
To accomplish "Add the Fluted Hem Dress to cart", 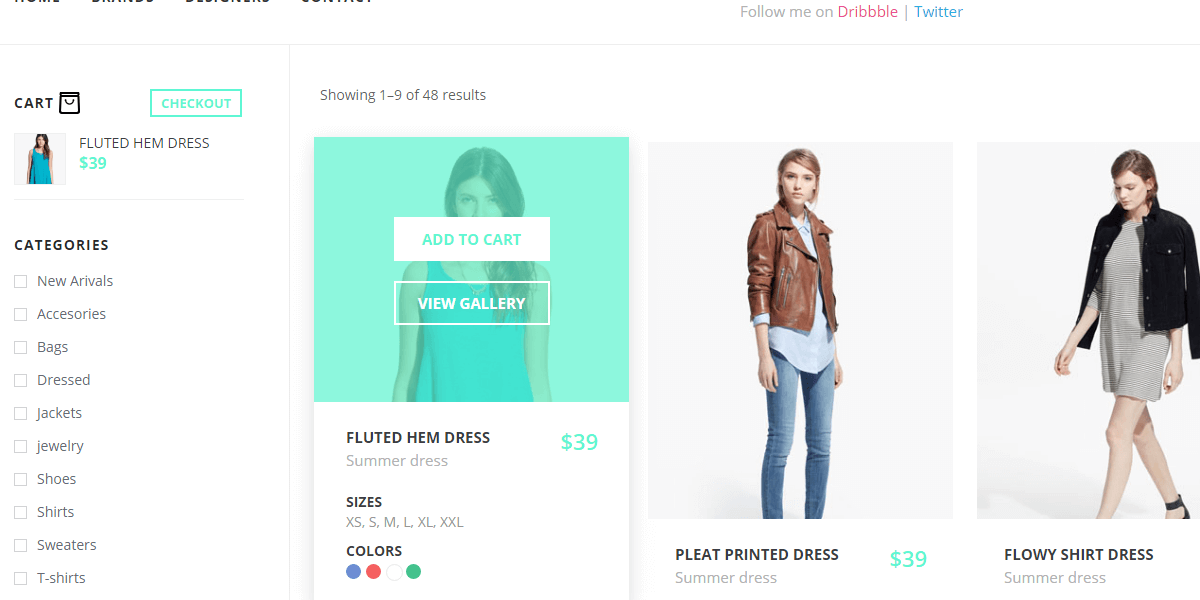I will point(471,239).
